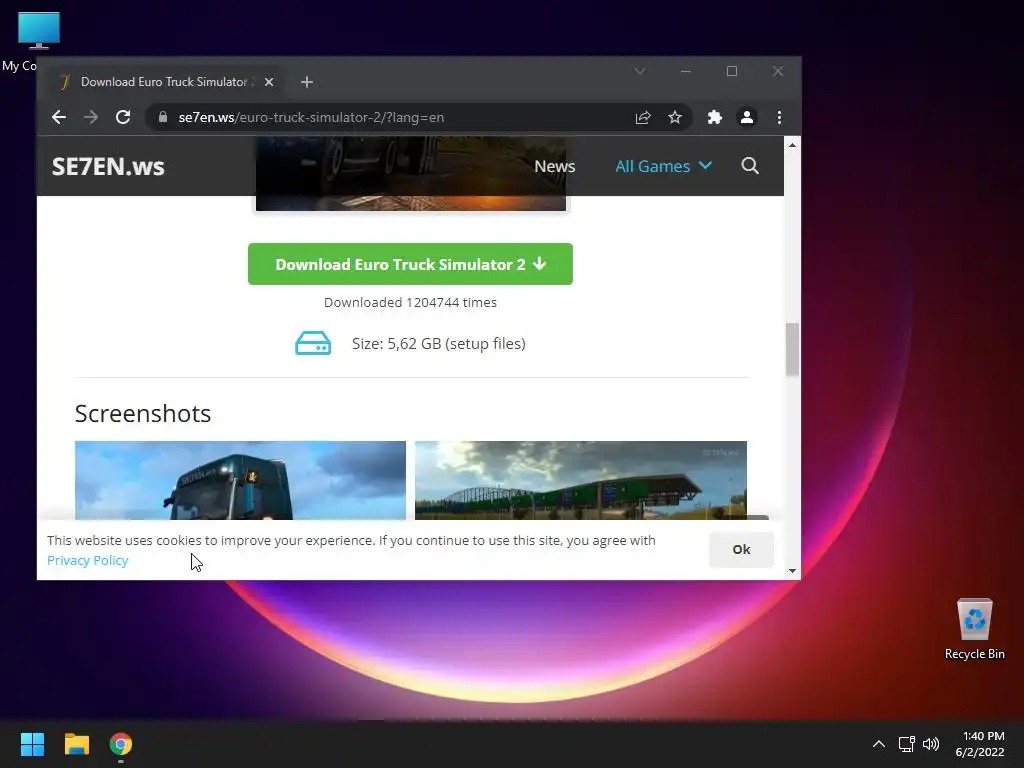Viewport: 1024px width, 768px height.
Task: Click the page scrollbar thumb
Action: 792,349
